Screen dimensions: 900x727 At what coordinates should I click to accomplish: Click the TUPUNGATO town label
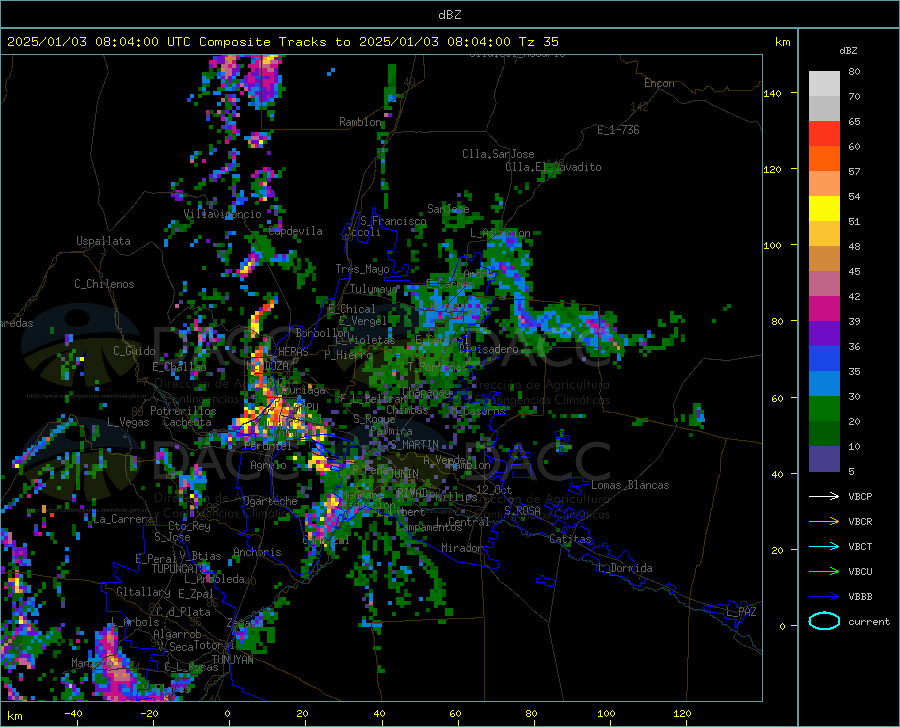(179, 569)
